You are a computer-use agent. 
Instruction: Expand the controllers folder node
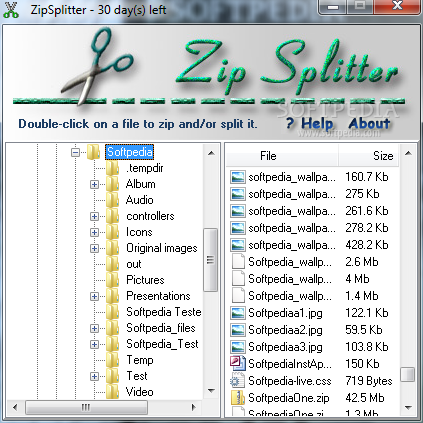pyautogui.click(x=94, y=216)
